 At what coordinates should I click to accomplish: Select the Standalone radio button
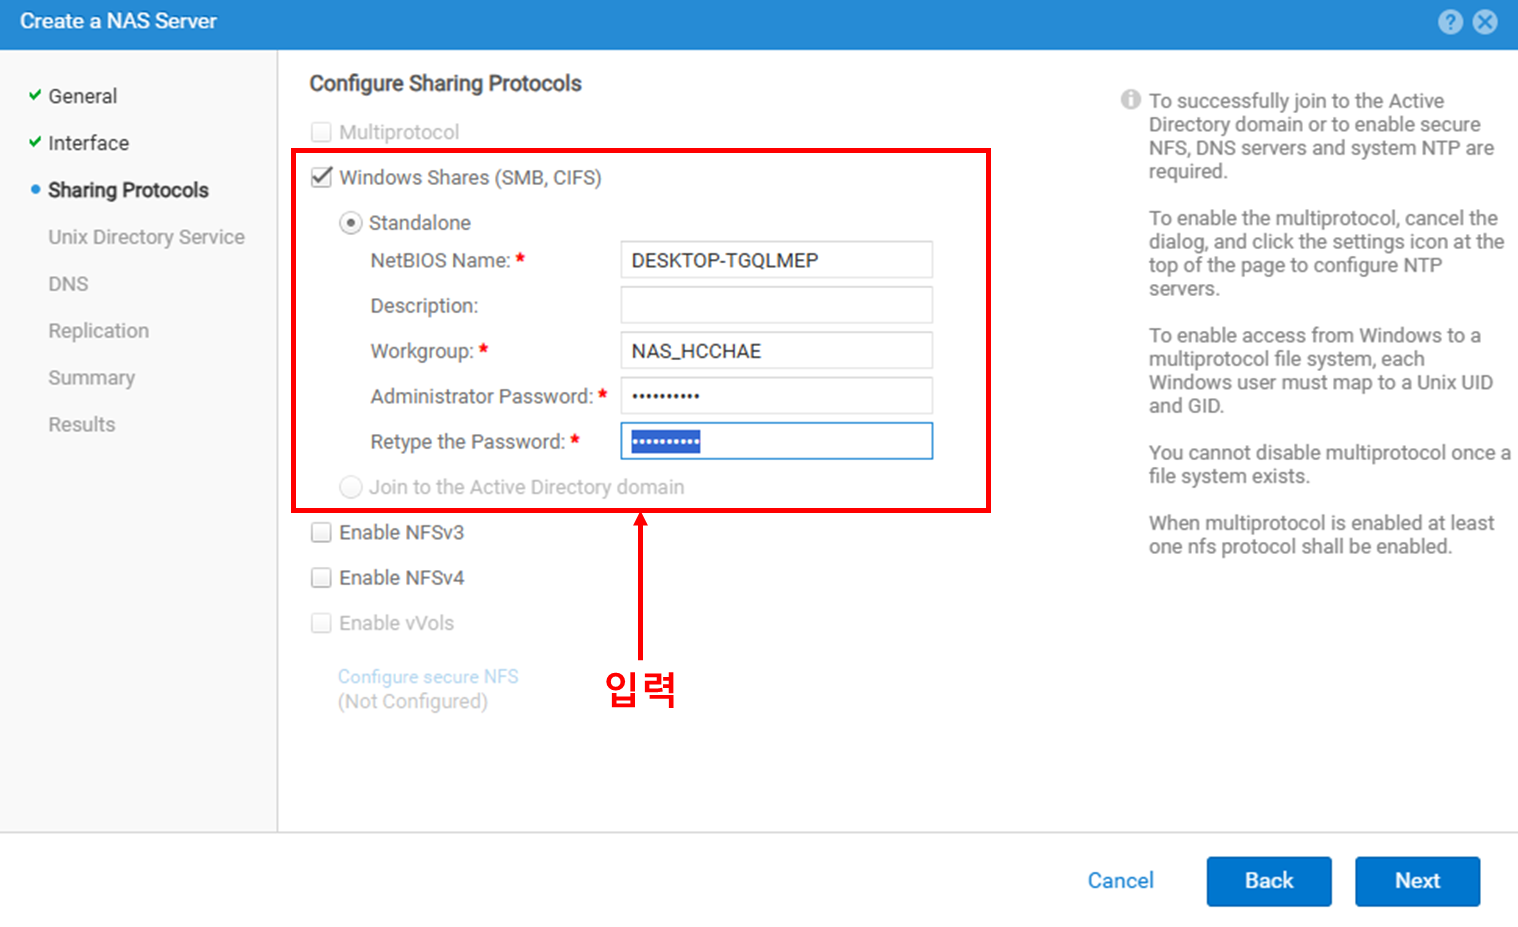tap(350, 223)
